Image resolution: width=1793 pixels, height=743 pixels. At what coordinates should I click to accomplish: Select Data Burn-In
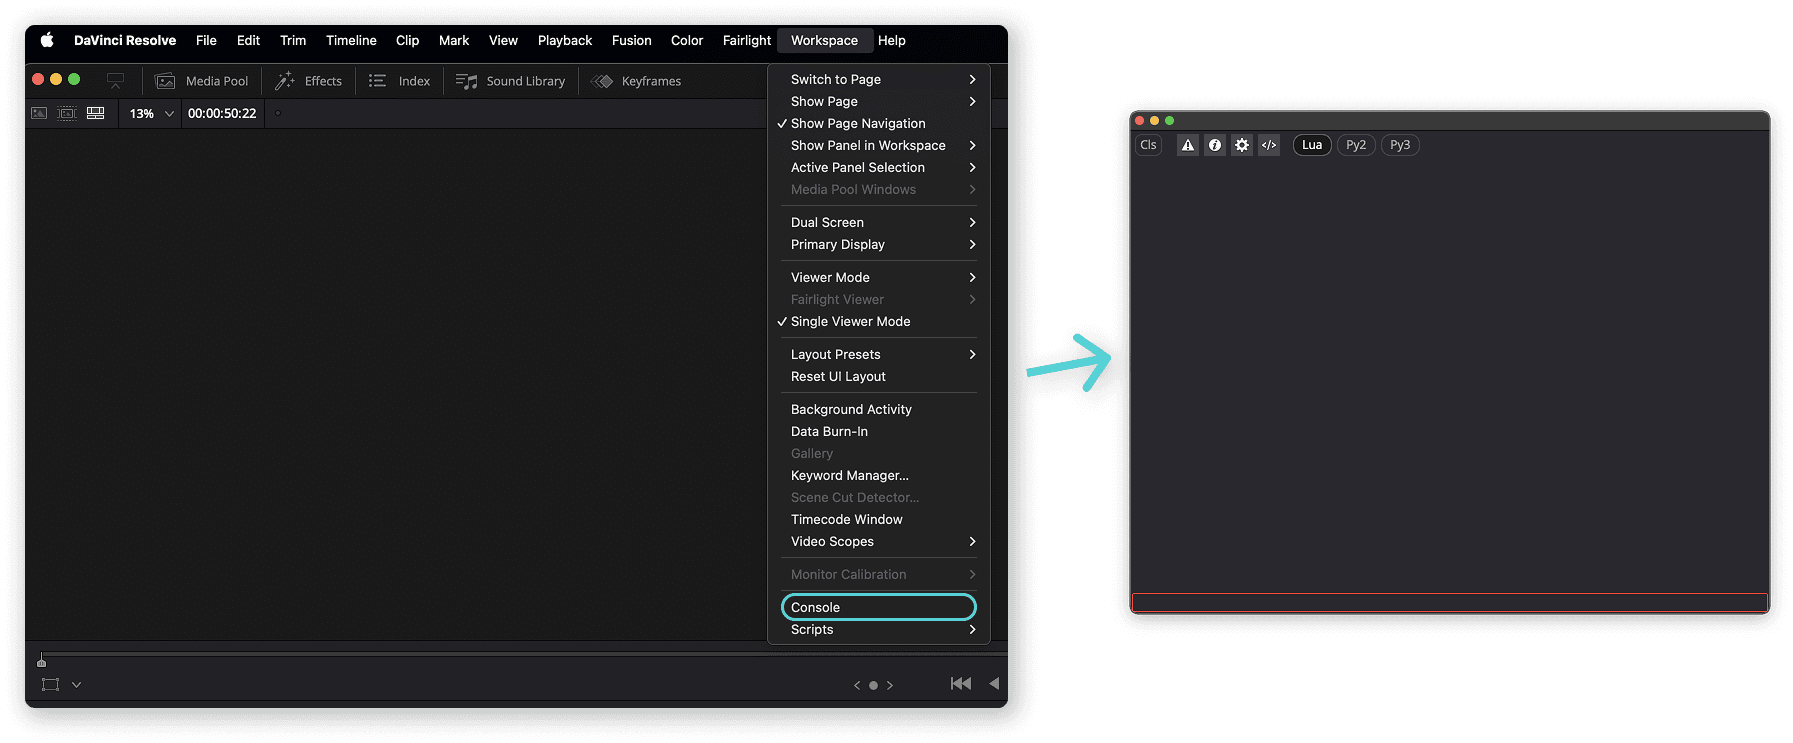pyautogui.click(x=878, y=431)
